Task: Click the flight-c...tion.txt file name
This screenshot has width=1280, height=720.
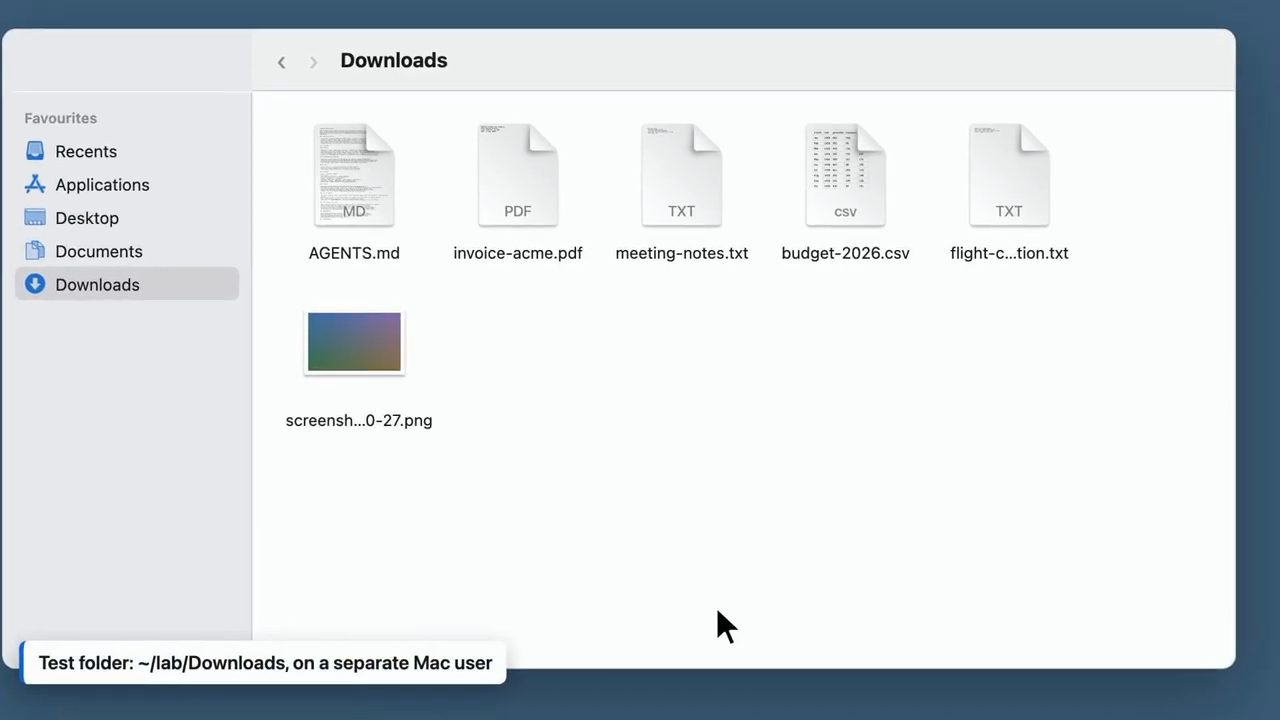Action: (x=1009, y=253)
